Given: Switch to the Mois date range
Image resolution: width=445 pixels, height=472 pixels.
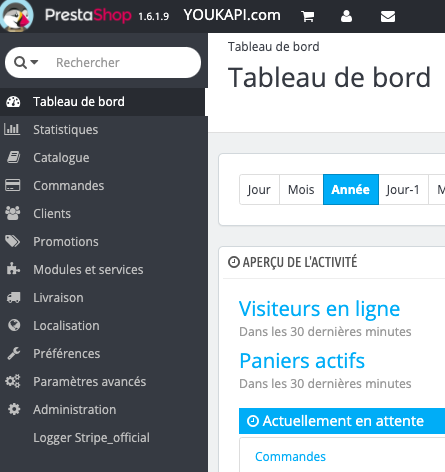Looking at the screenshot, I should click(301, 189).
